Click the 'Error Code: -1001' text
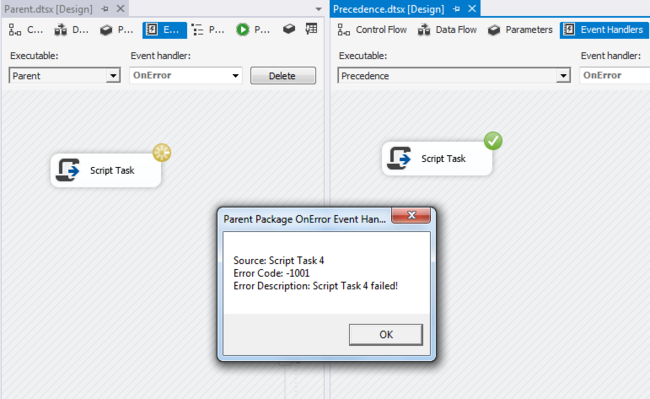 coord(272,273)
